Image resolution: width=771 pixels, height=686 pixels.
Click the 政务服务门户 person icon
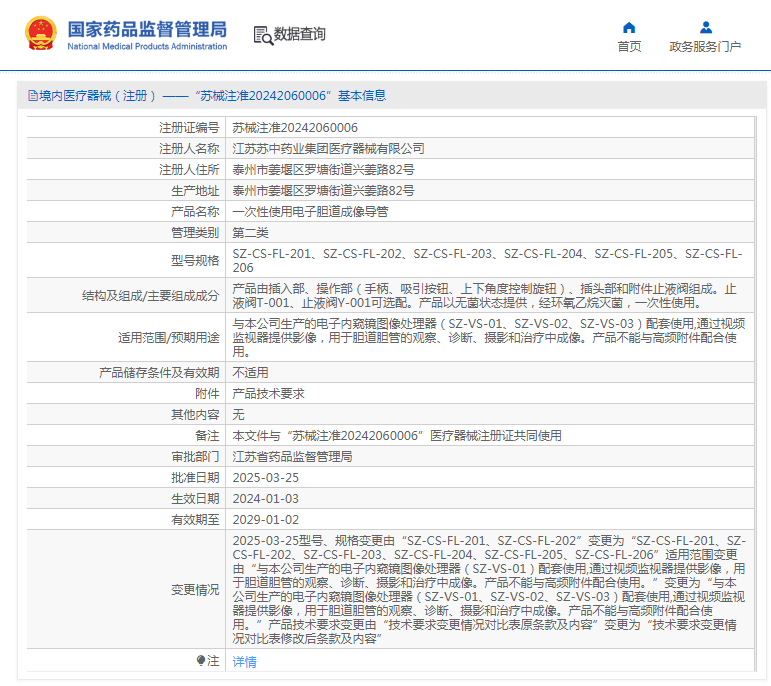(705, 27)
